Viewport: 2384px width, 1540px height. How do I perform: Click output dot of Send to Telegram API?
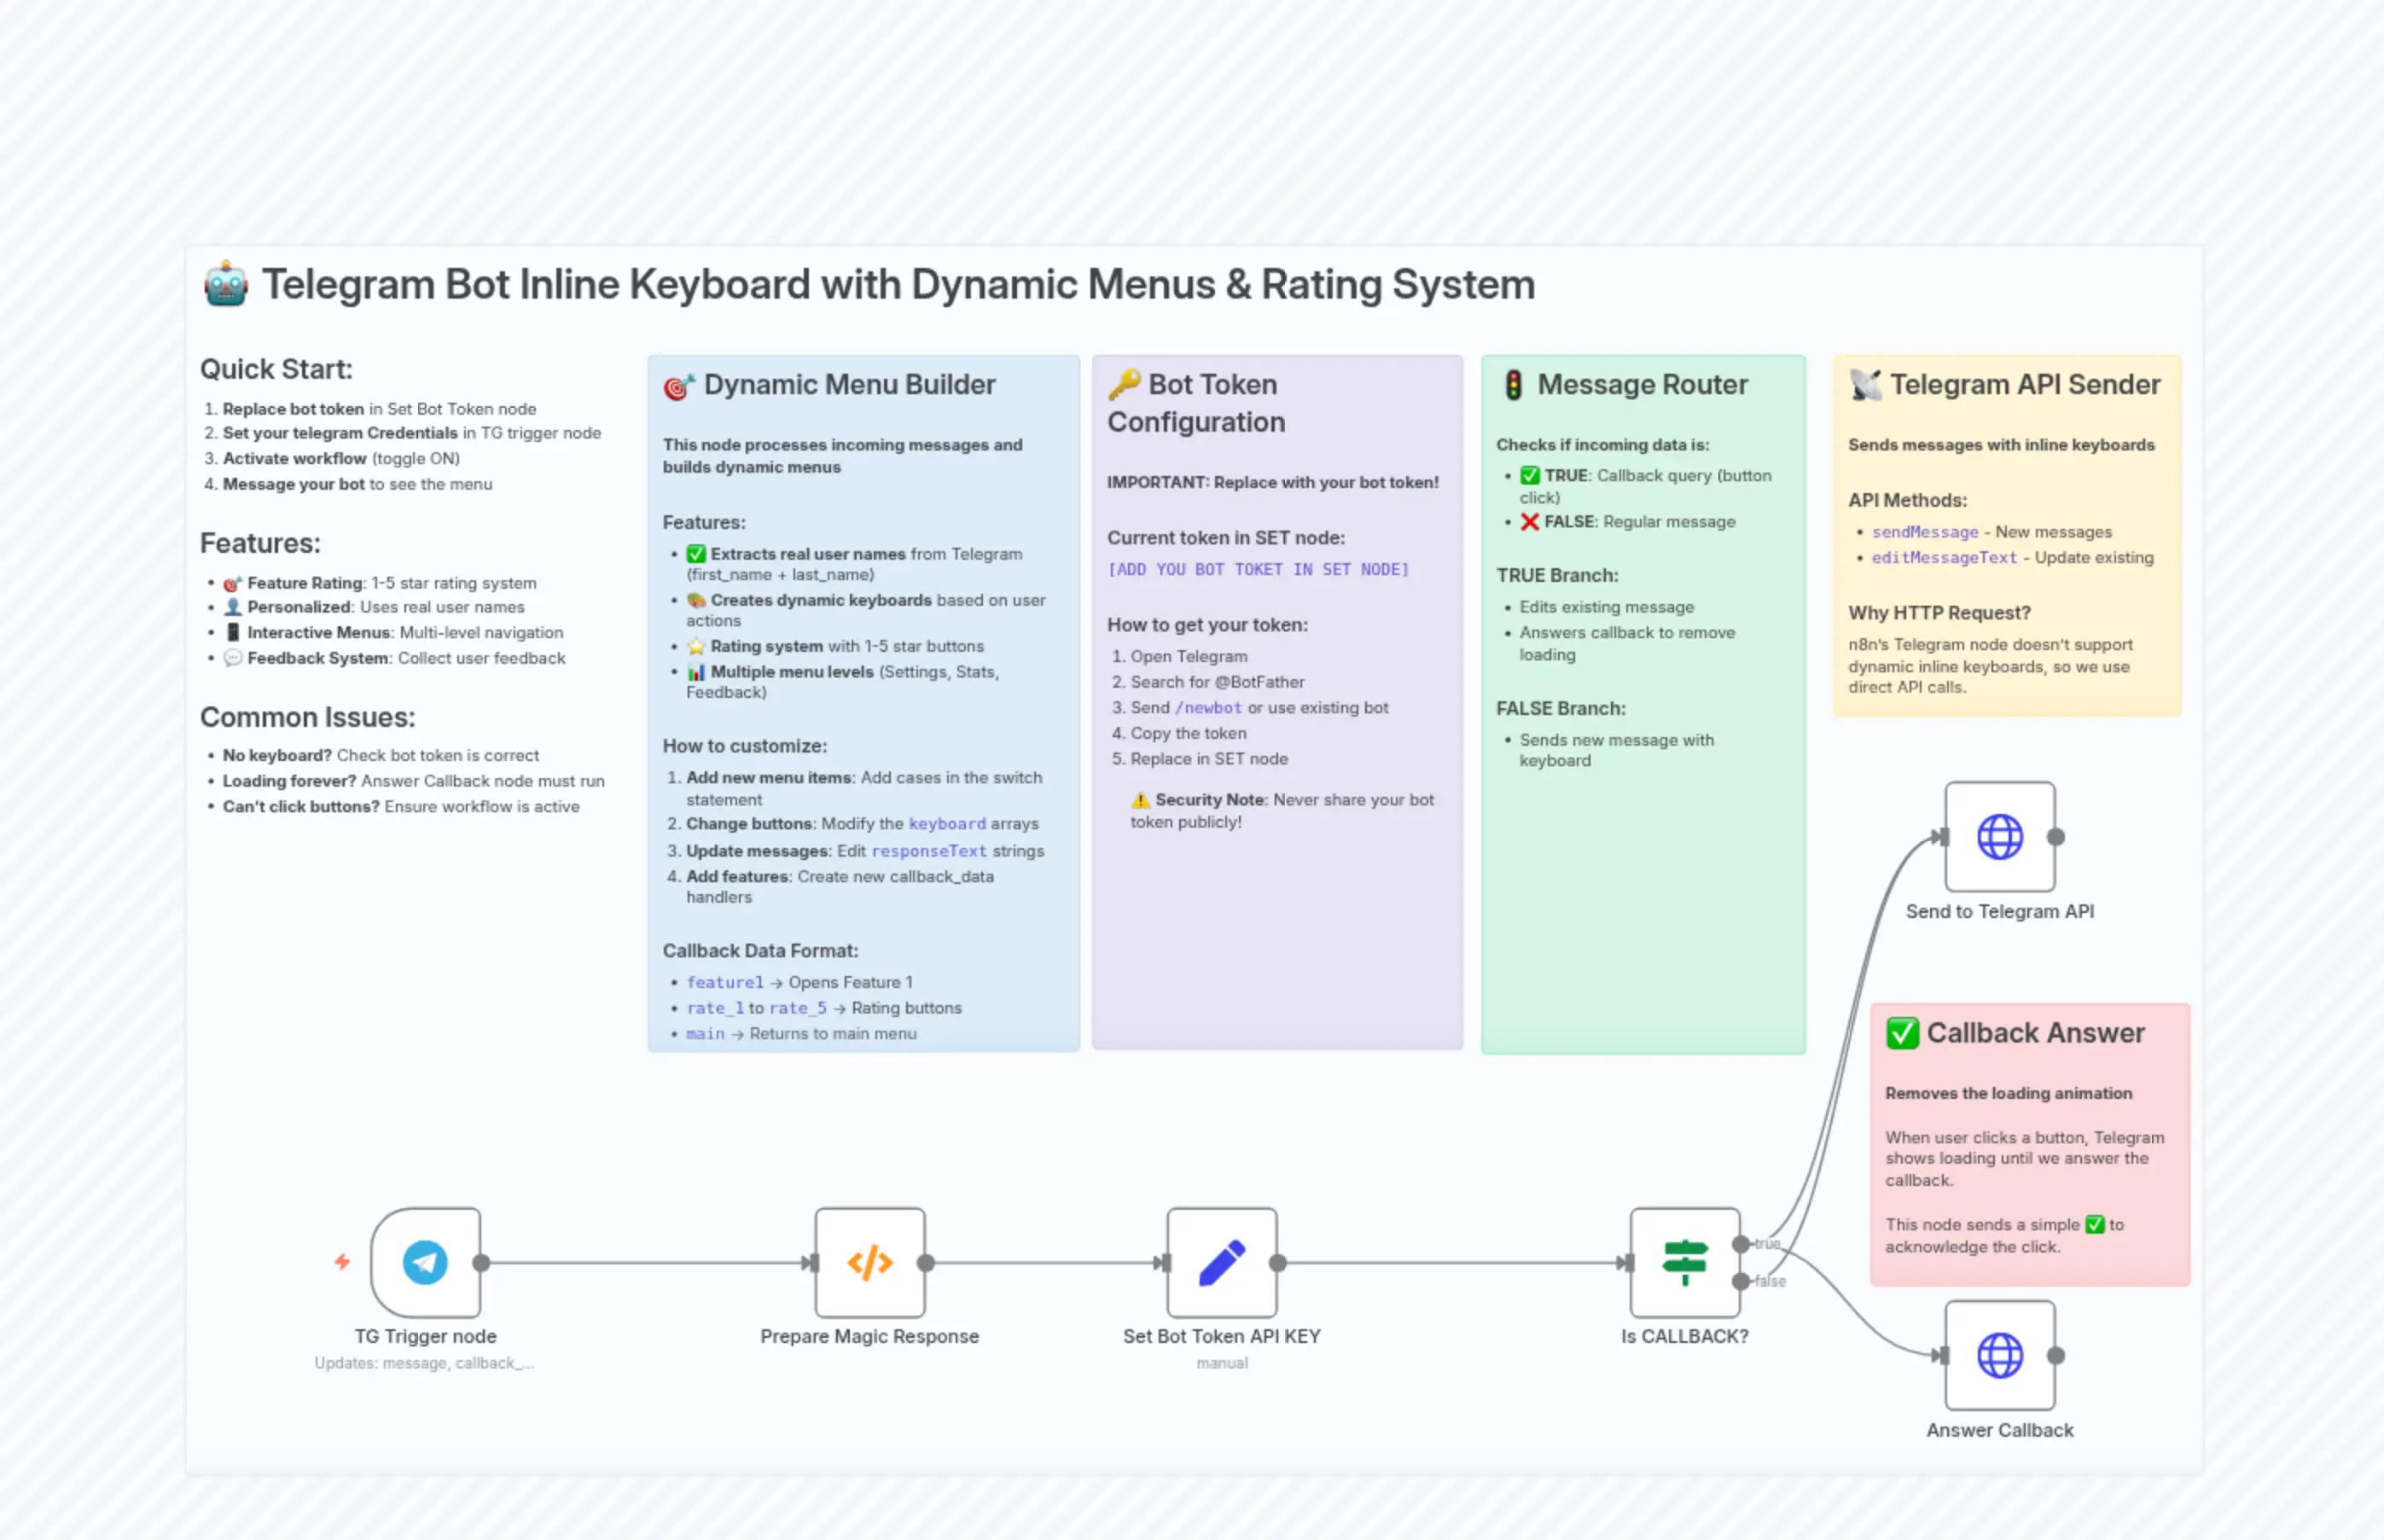coord(2056,837)
